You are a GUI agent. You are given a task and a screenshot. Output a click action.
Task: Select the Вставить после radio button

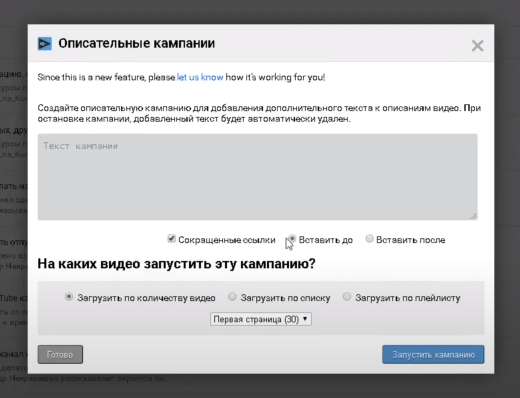[369, 239]
